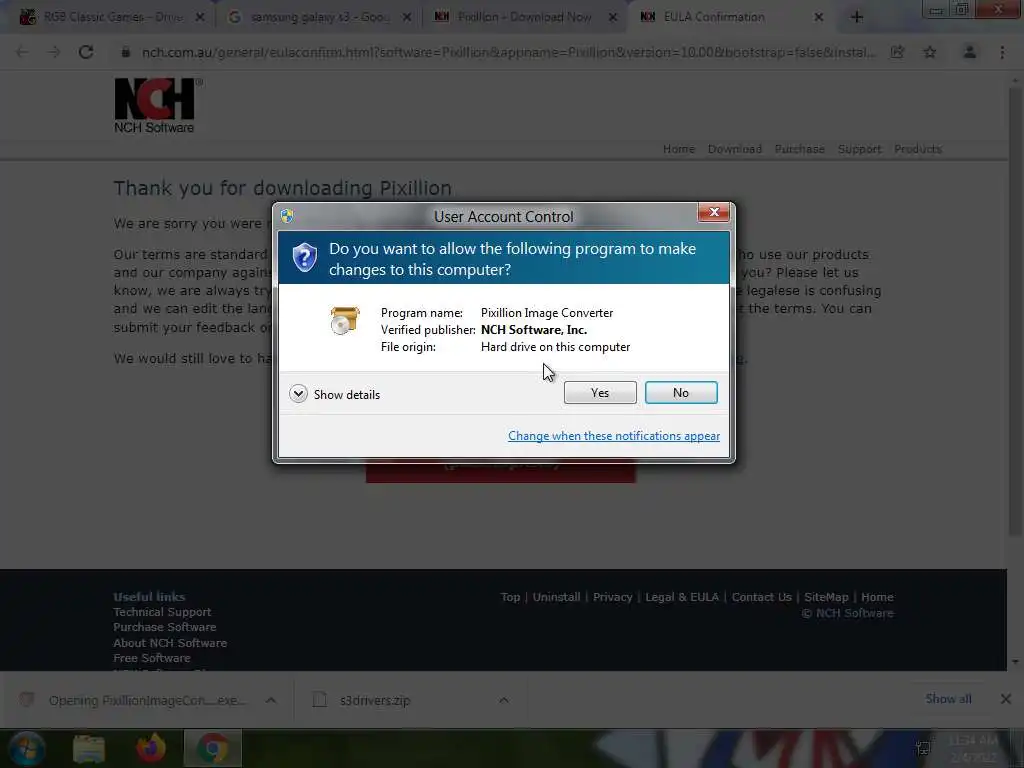Open Technical Support useful link
Viewport: 1024px width, 768px height.
162,612
